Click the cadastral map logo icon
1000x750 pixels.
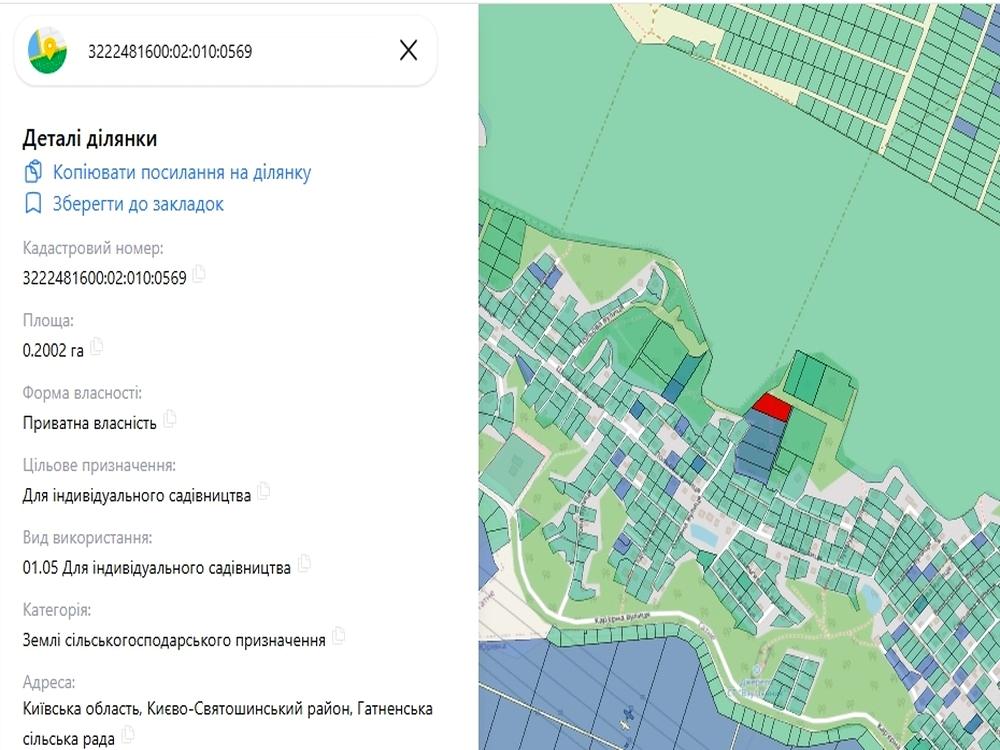pos(47,51)
